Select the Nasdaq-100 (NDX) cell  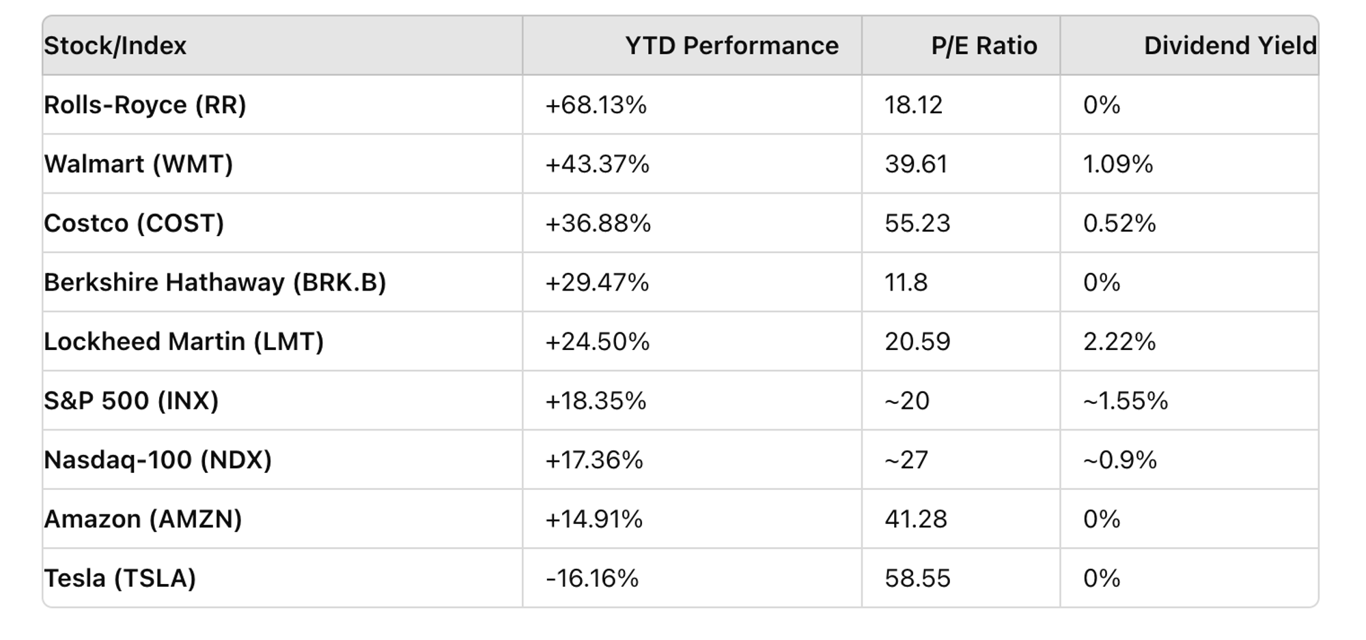click(158, 460)
